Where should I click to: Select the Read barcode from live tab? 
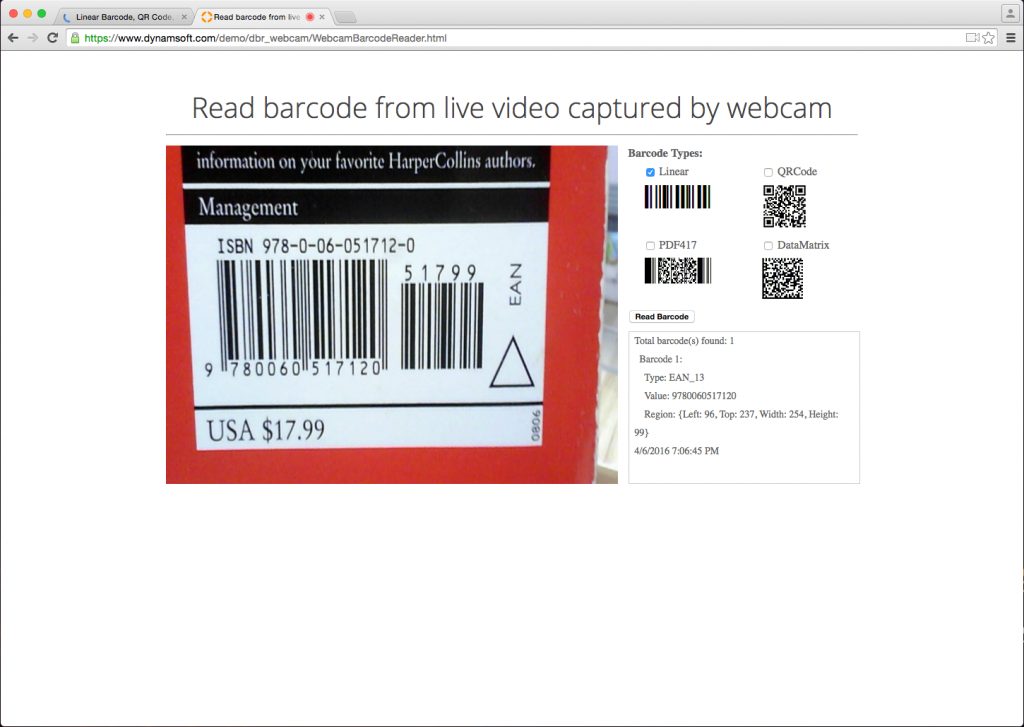tap(256, 17)
